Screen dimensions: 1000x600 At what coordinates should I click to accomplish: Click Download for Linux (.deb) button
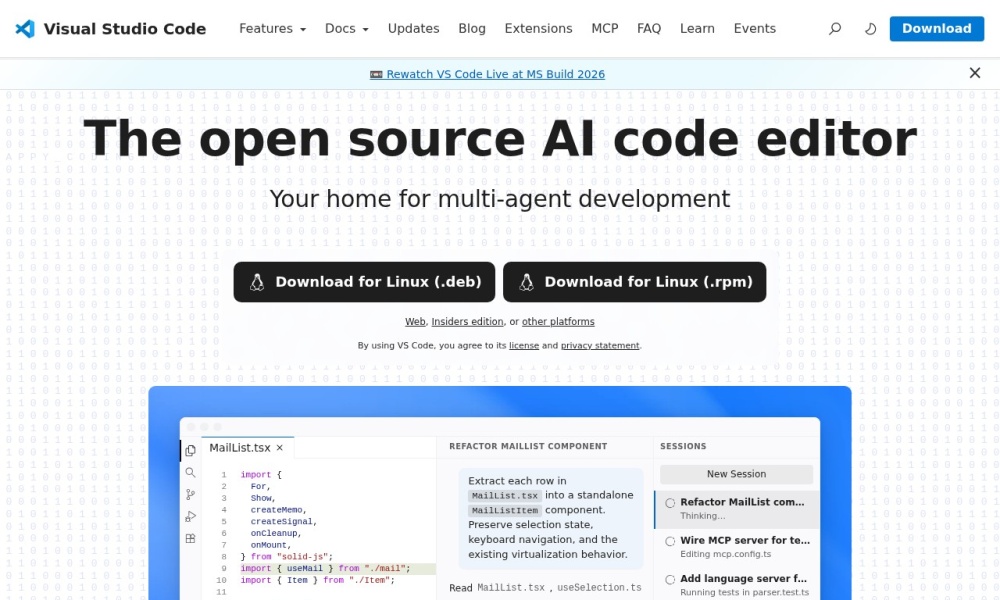pos(364,282)
